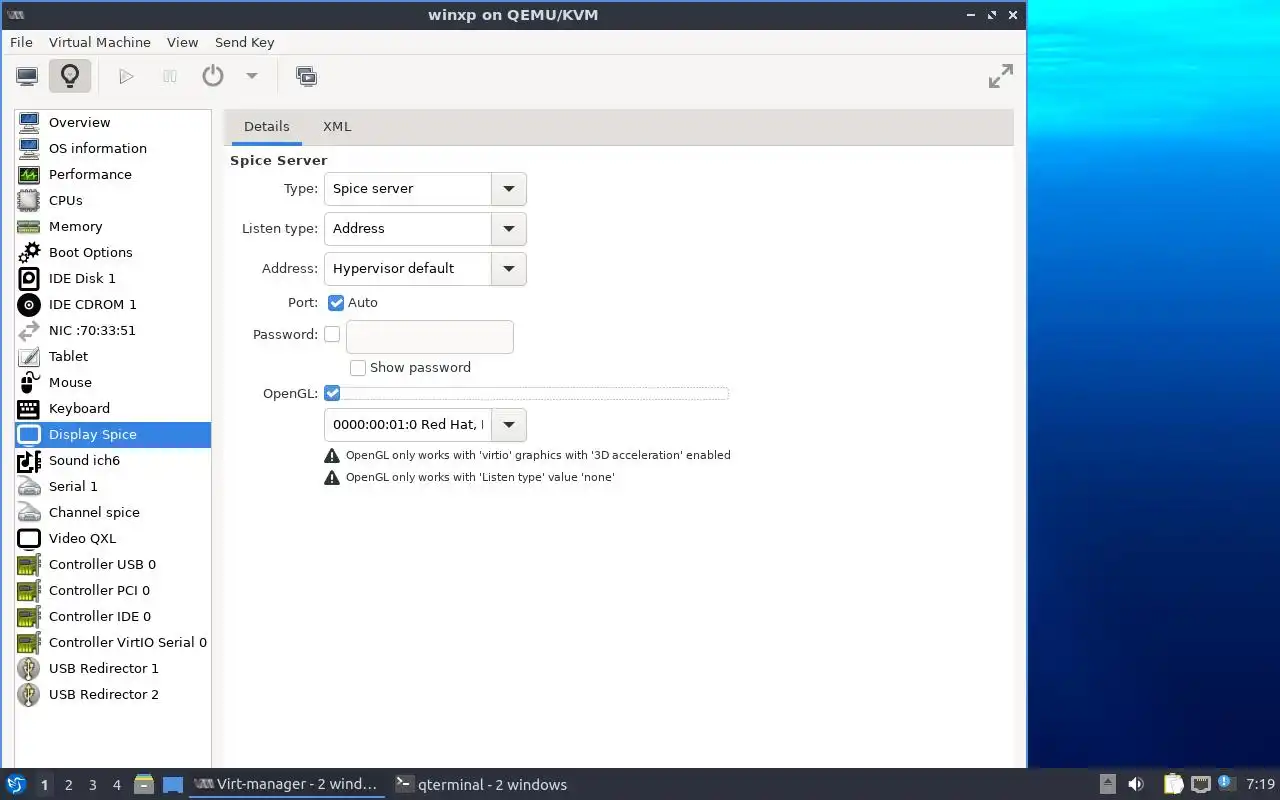Select CPUs hardware entry
Image resolution: width=1280 pixels, height=800 pixels.
113,200
